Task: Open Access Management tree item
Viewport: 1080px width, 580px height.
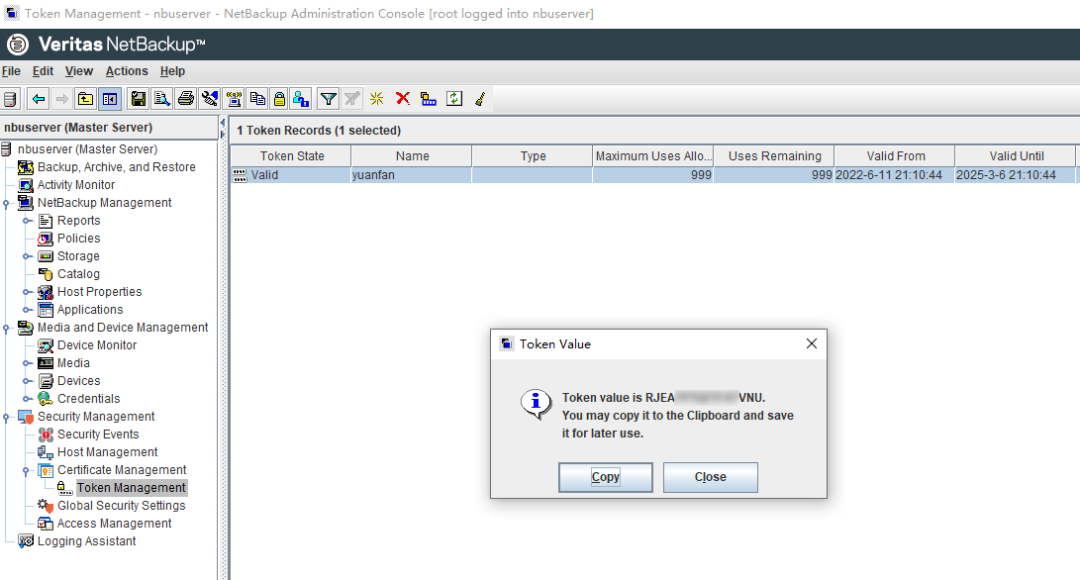Action: pyautogui.click(x=114, y=524)
